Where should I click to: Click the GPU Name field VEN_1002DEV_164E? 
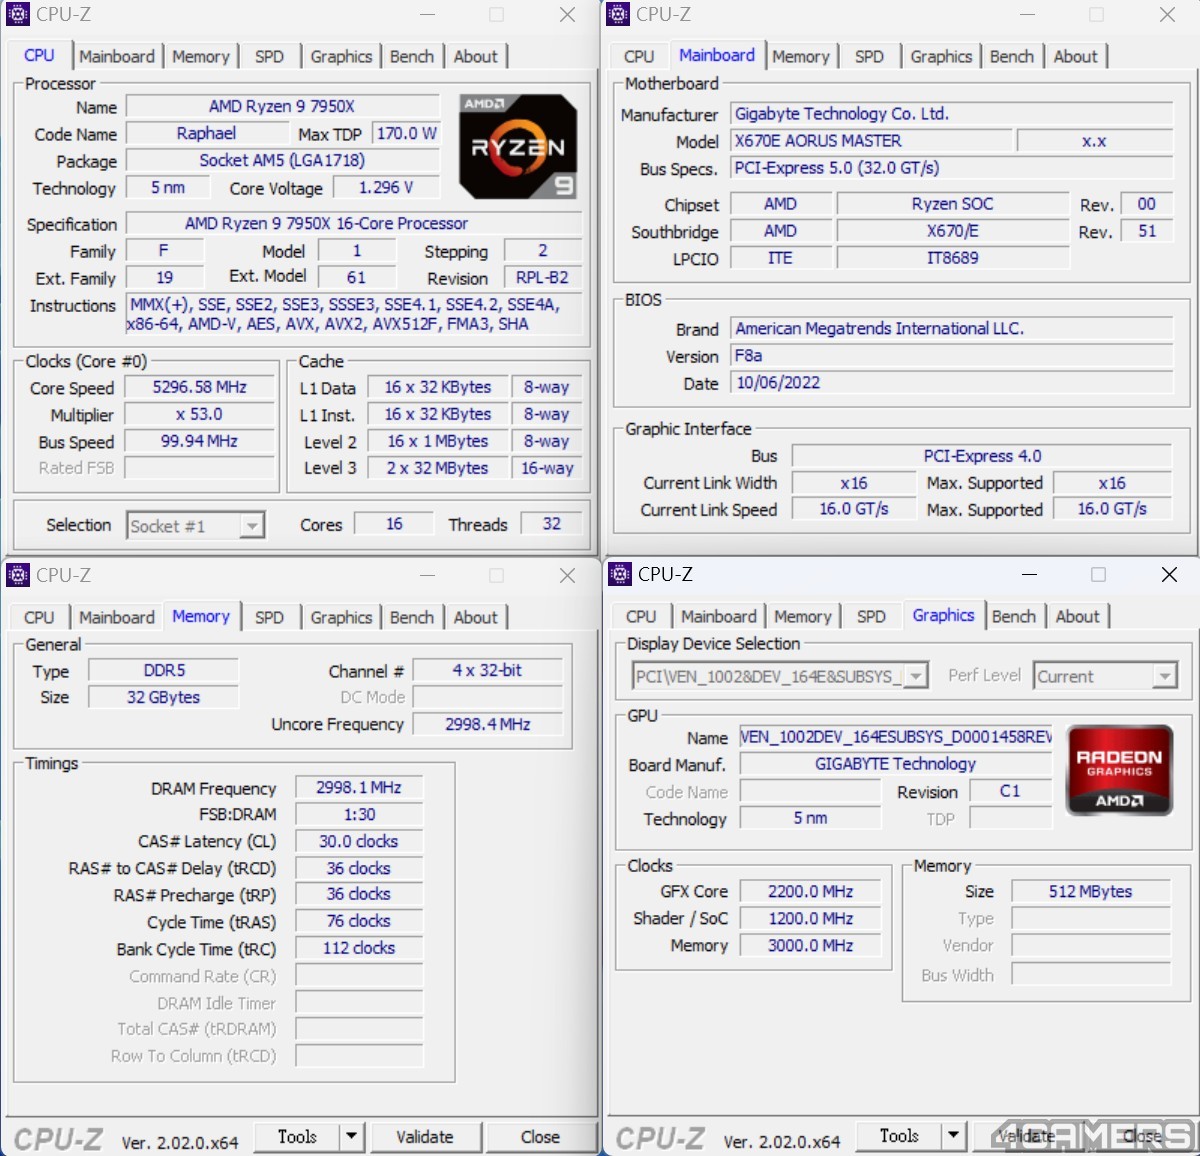pyautogui.click(x=896, y=737)
